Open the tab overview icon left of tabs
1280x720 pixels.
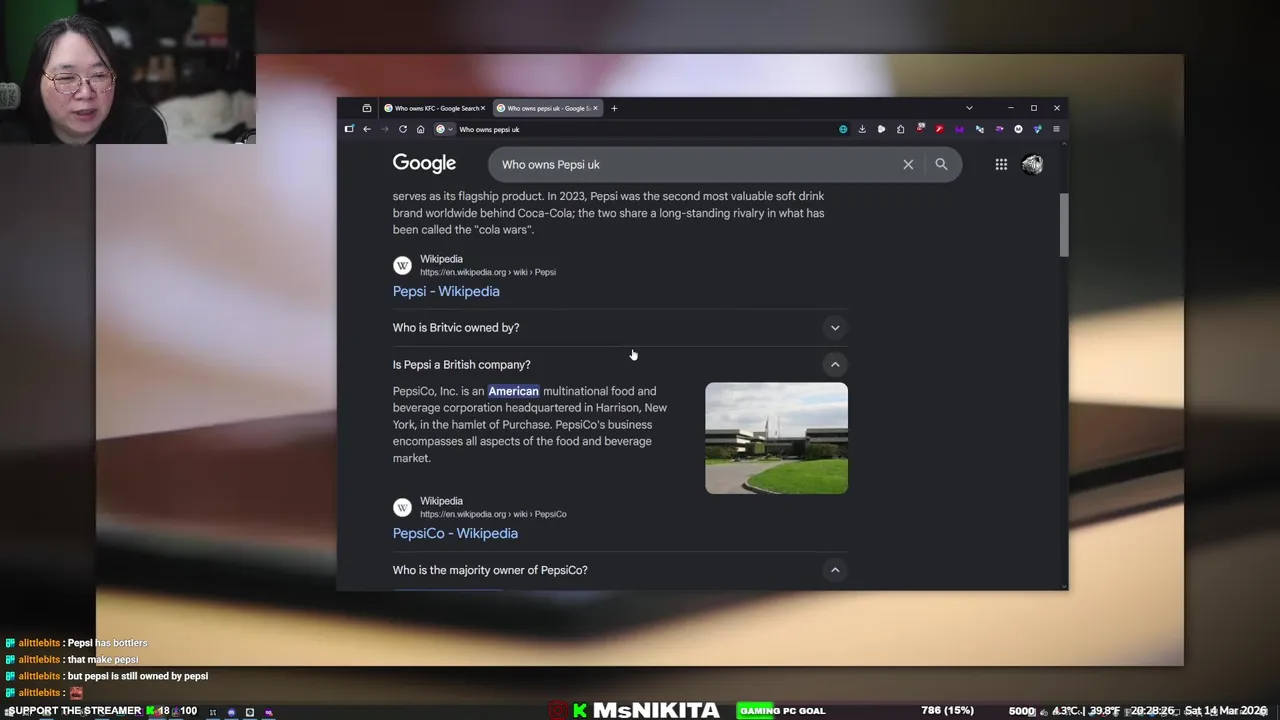(367, 108)
